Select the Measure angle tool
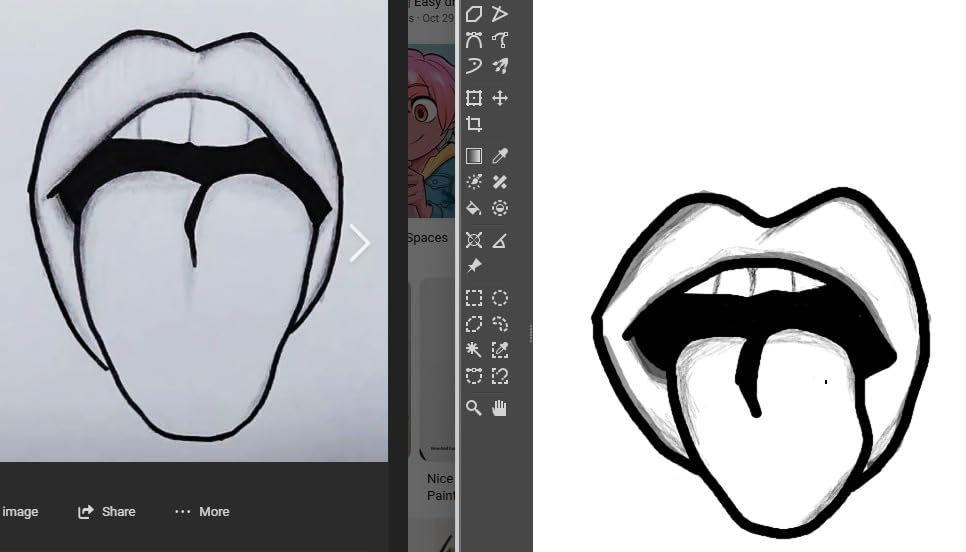The width and height of the screenshot is (966, 552). click(500, 240)
